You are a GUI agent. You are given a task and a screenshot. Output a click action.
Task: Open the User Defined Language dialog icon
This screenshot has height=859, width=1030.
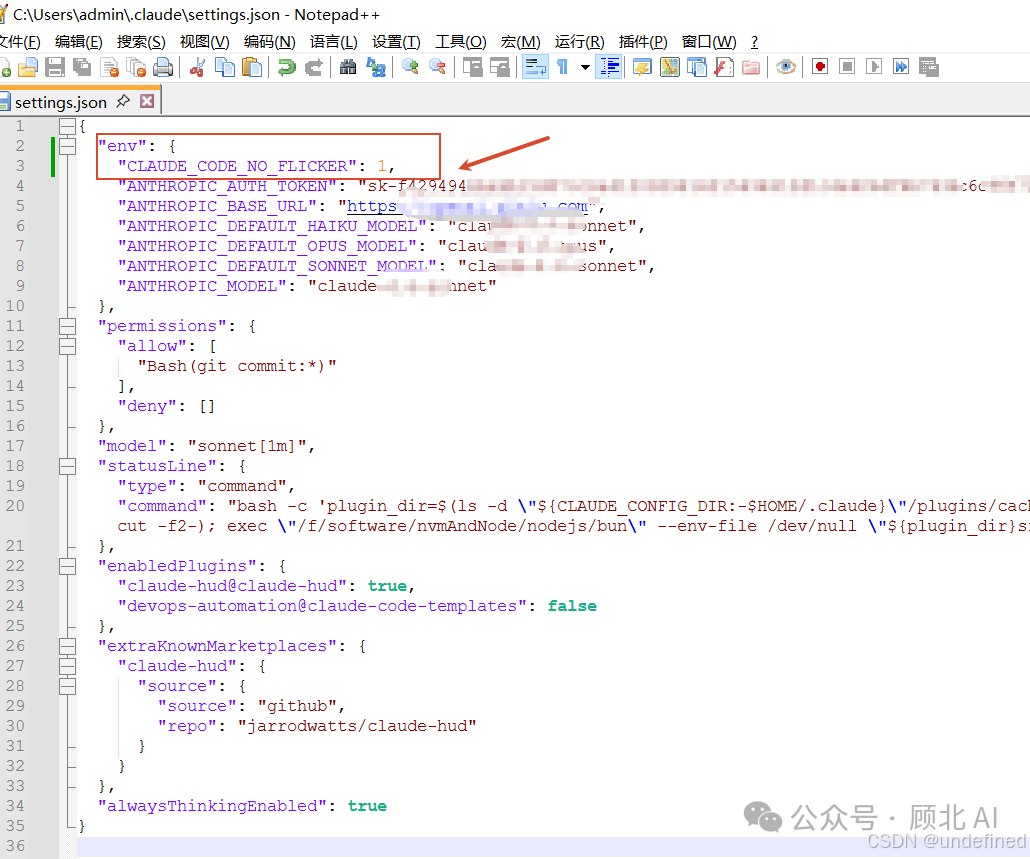642,67
